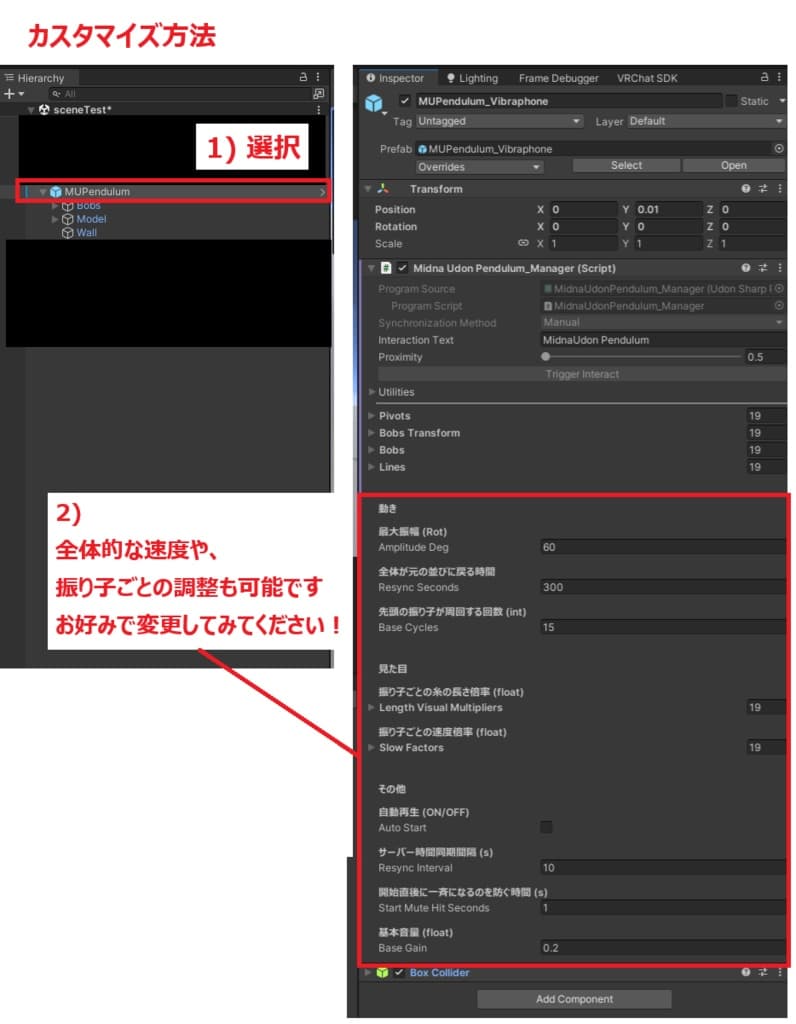Open sceneTest scene options menu

[319, 110]
